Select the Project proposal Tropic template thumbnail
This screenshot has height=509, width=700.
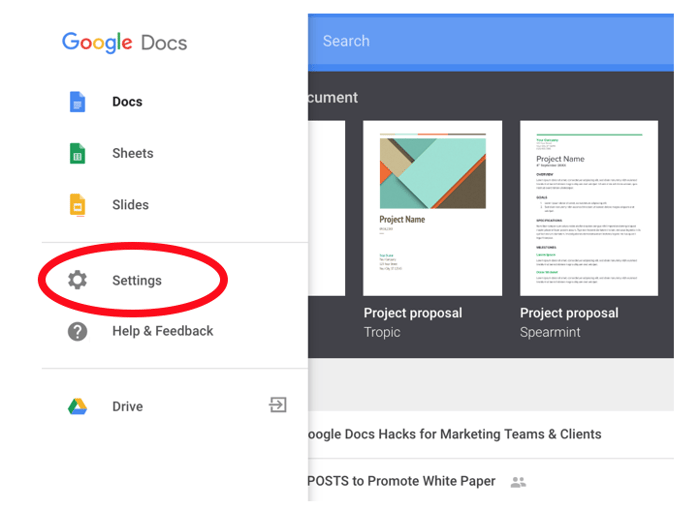tap(432, 208)
